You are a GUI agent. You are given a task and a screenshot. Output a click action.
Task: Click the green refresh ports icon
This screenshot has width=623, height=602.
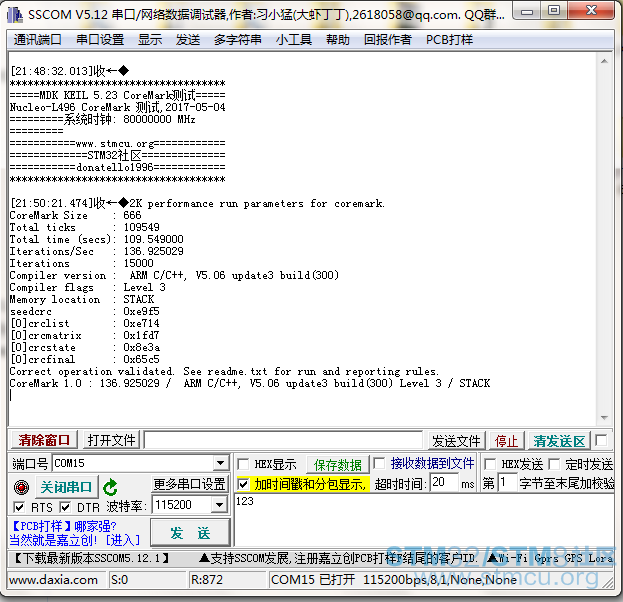110,487
